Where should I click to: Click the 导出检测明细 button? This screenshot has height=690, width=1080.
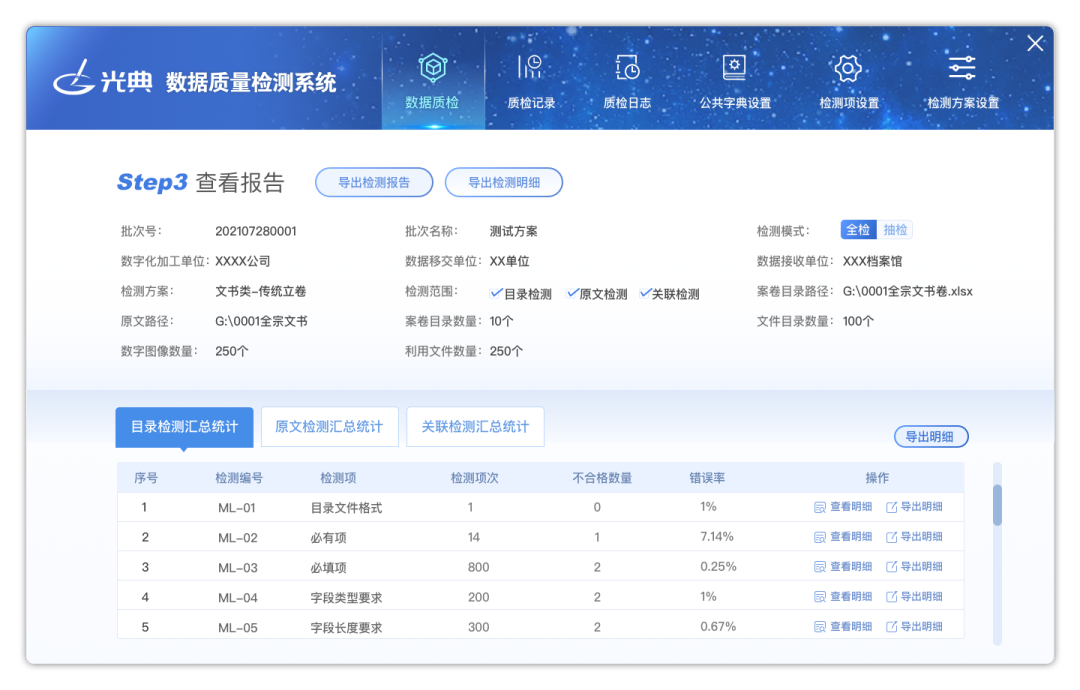point(504,183)
